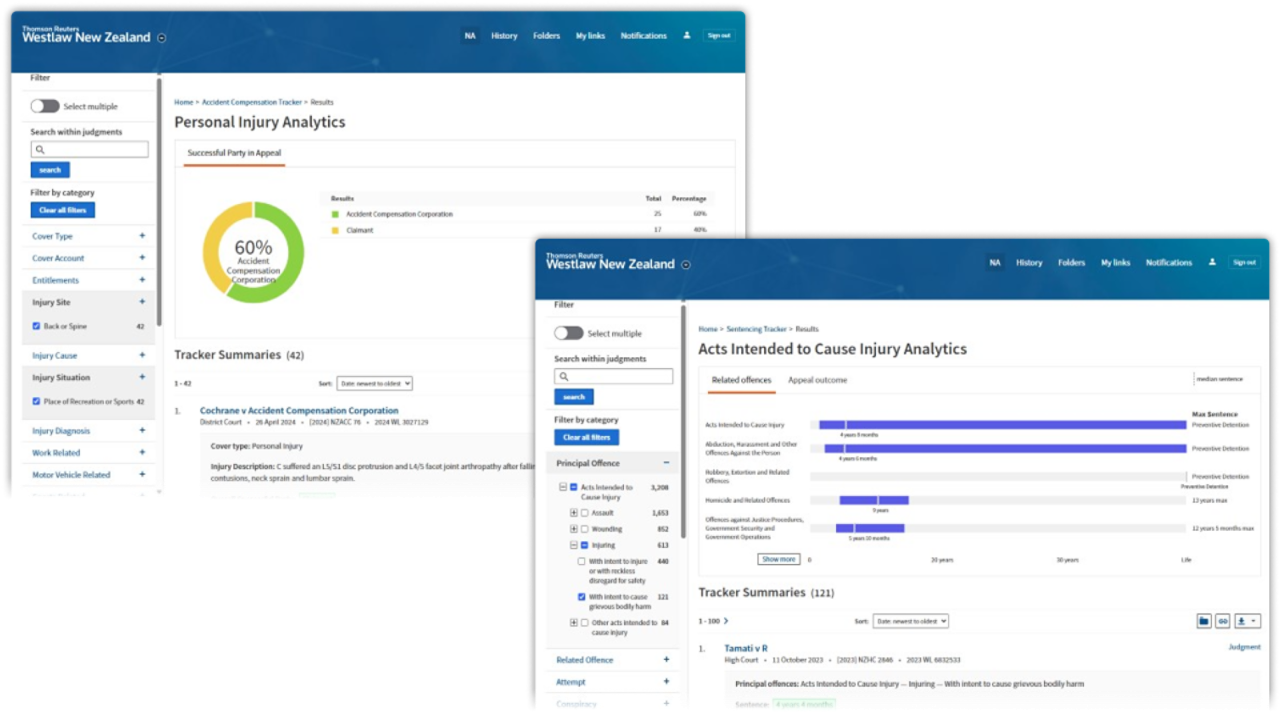Open Notifications in Accident Compensation window header
1280x720 pixels.
pos(643,36)
